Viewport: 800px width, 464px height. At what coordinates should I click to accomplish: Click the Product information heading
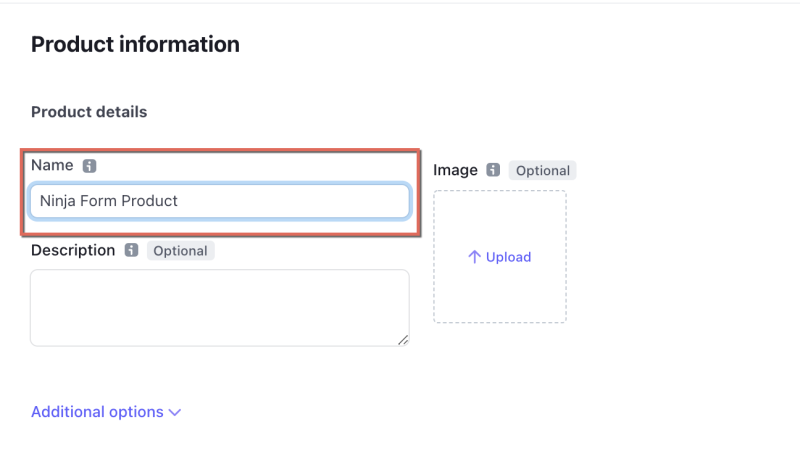tap(135, 44)
